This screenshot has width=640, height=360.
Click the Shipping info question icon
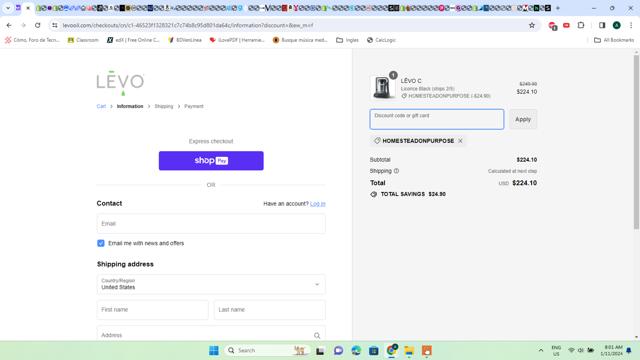pos(396,171)
